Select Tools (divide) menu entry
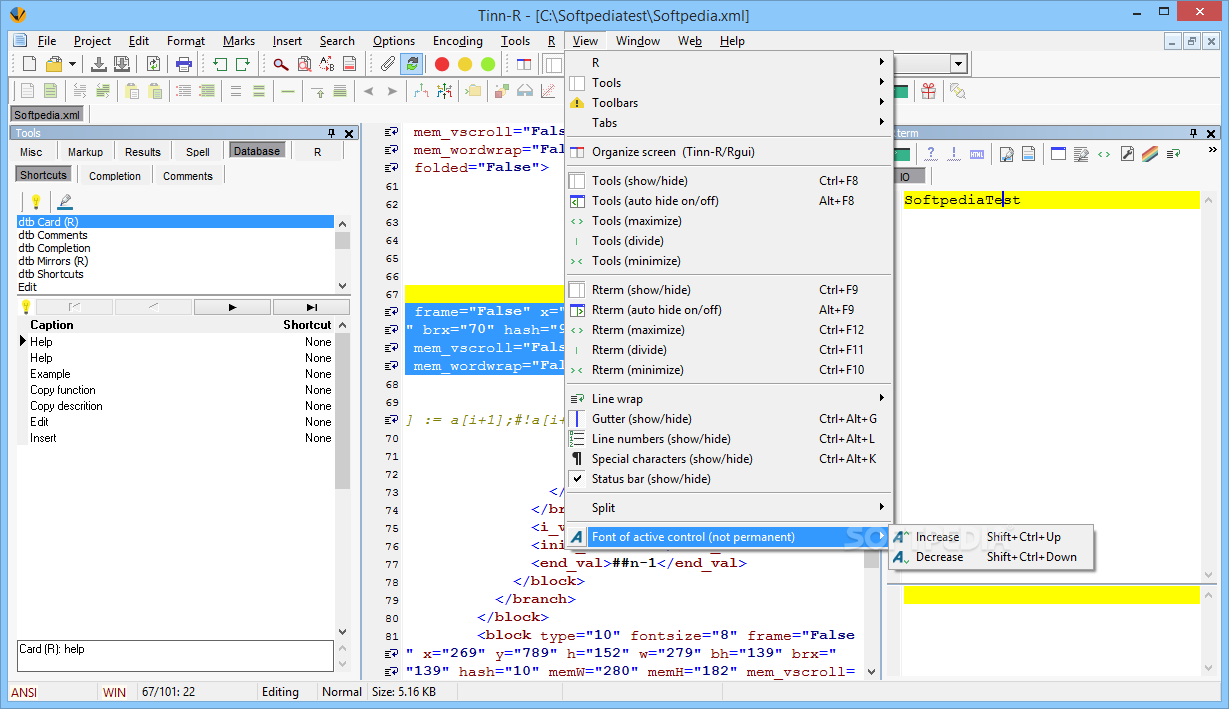1229x709 pixels. tap(728, 241)
